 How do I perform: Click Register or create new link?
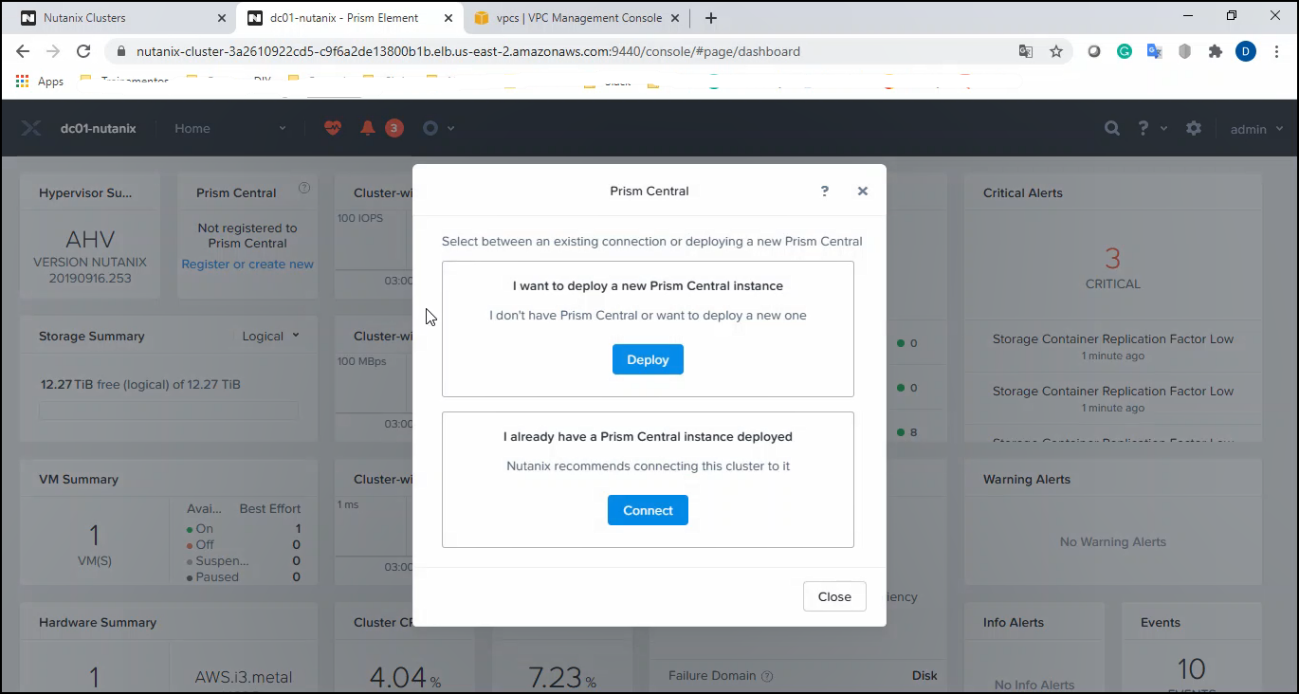tap(247, 264)
